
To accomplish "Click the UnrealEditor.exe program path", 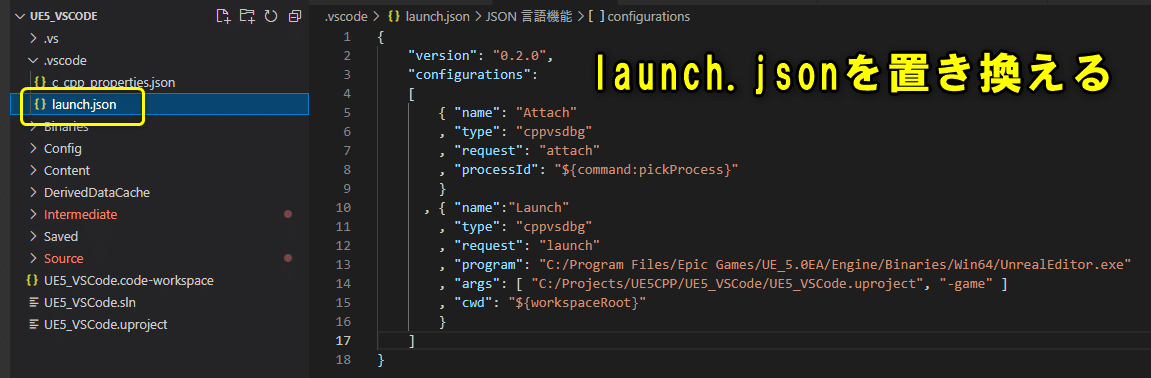I will click(x=835, y=265).
